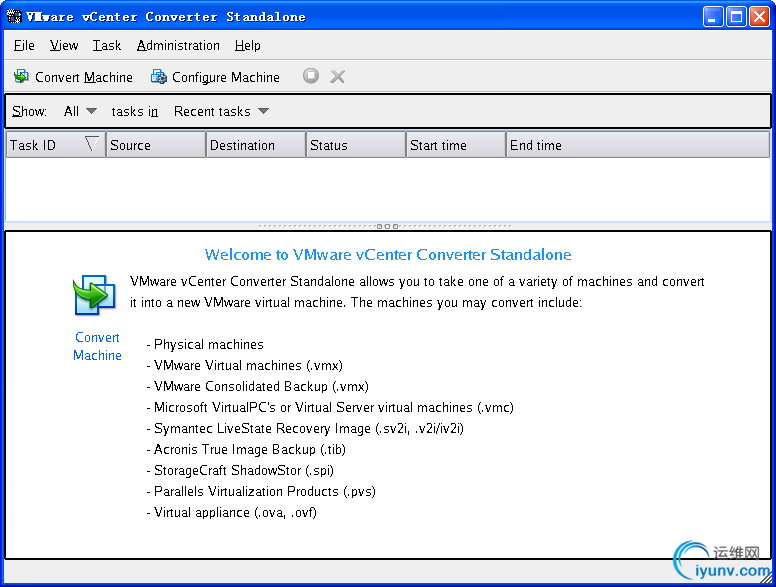
Task: Click the round stop task icon
Action: point(311,76)
